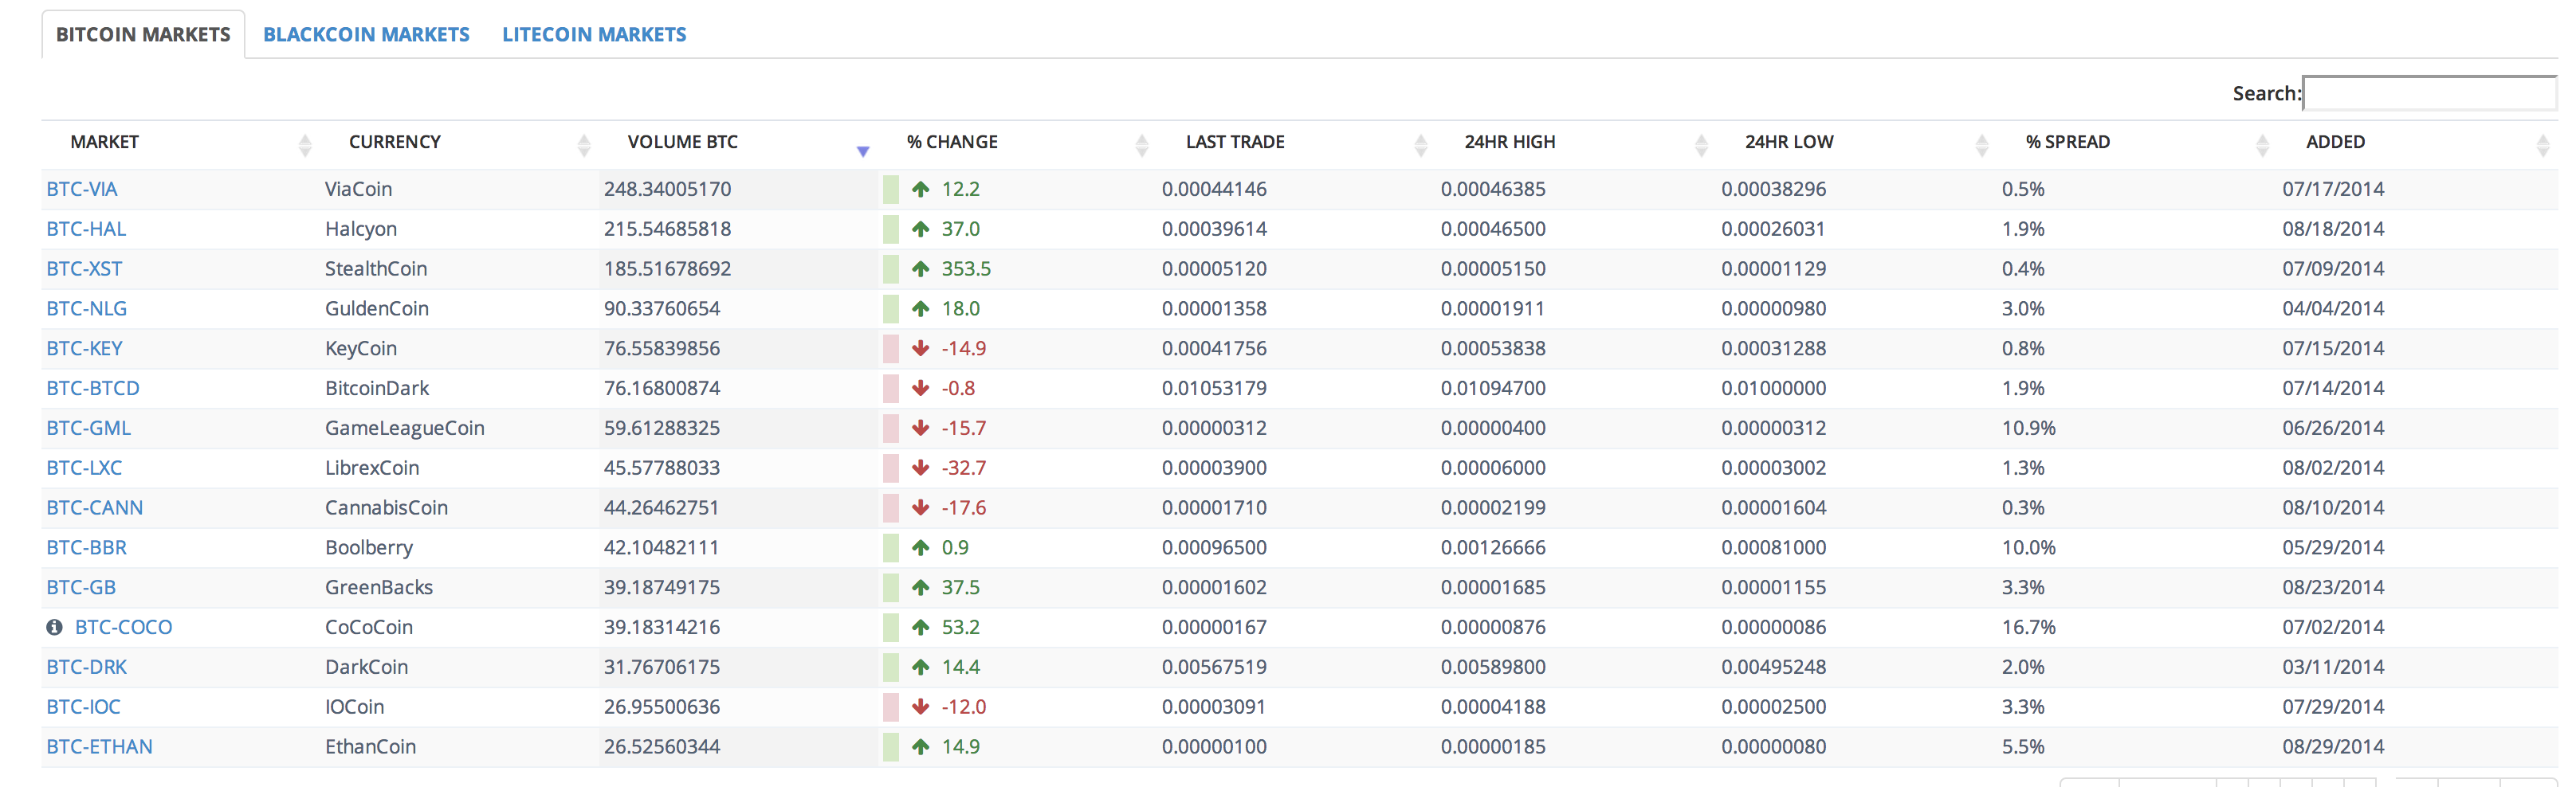Image resolution: width=2576 pixels, height=787 pixels.
Task: Open the BTC-KEY market link
Action: [x=84, y=349]
